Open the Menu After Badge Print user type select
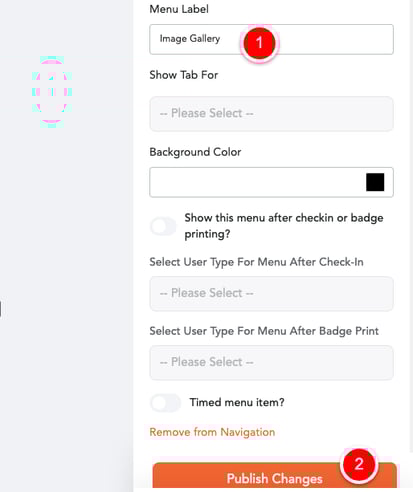Viewport: 413px width, 492px height. coord(271,362)
